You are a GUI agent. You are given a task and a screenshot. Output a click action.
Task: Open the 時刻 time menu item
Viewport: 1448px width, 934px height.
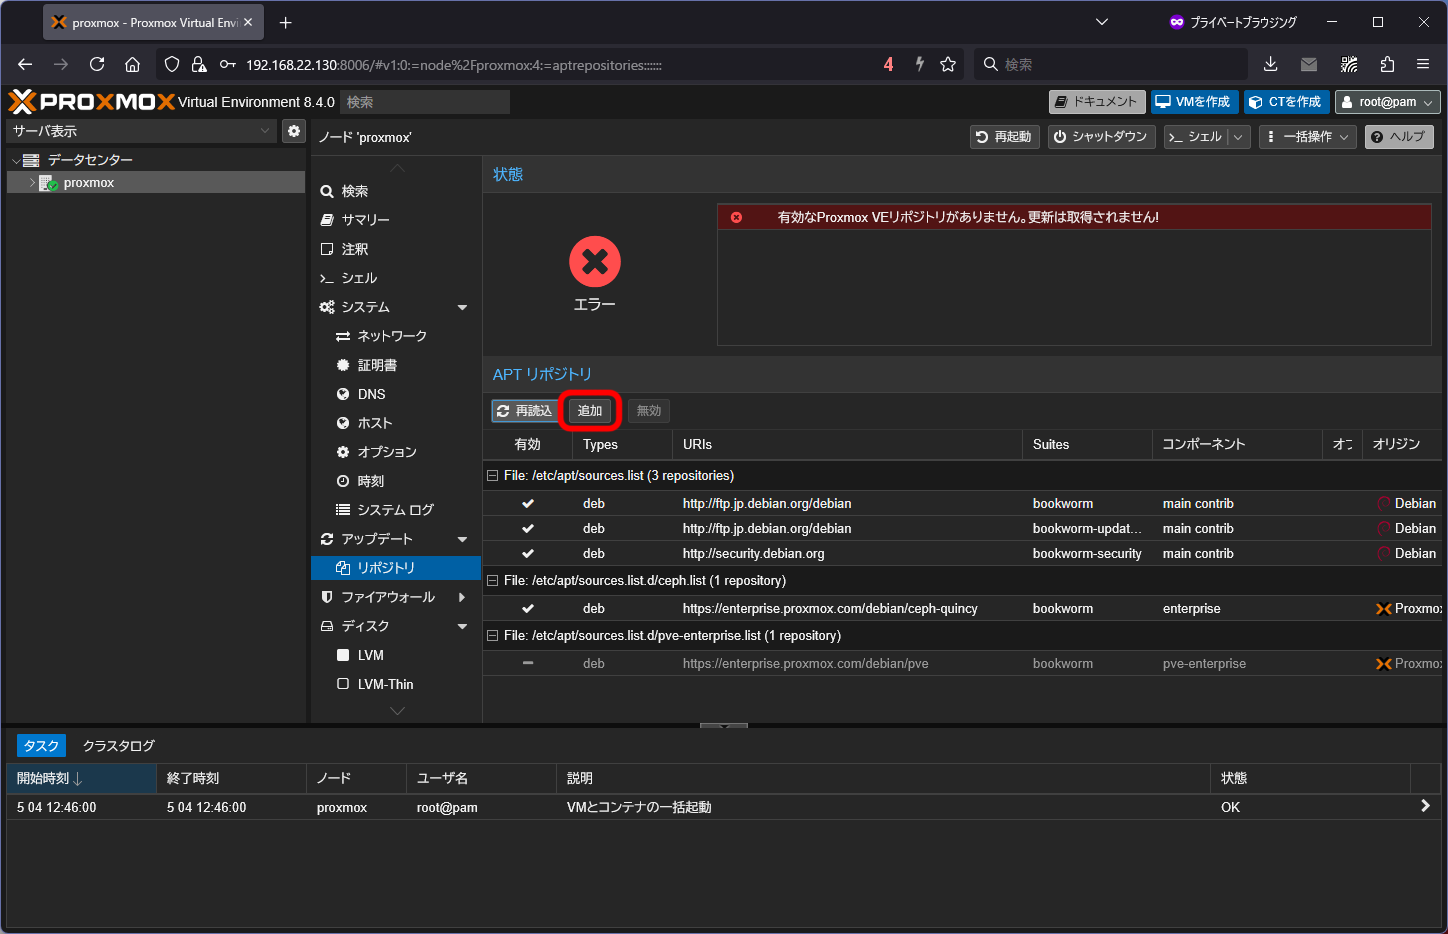pos(396,481)
